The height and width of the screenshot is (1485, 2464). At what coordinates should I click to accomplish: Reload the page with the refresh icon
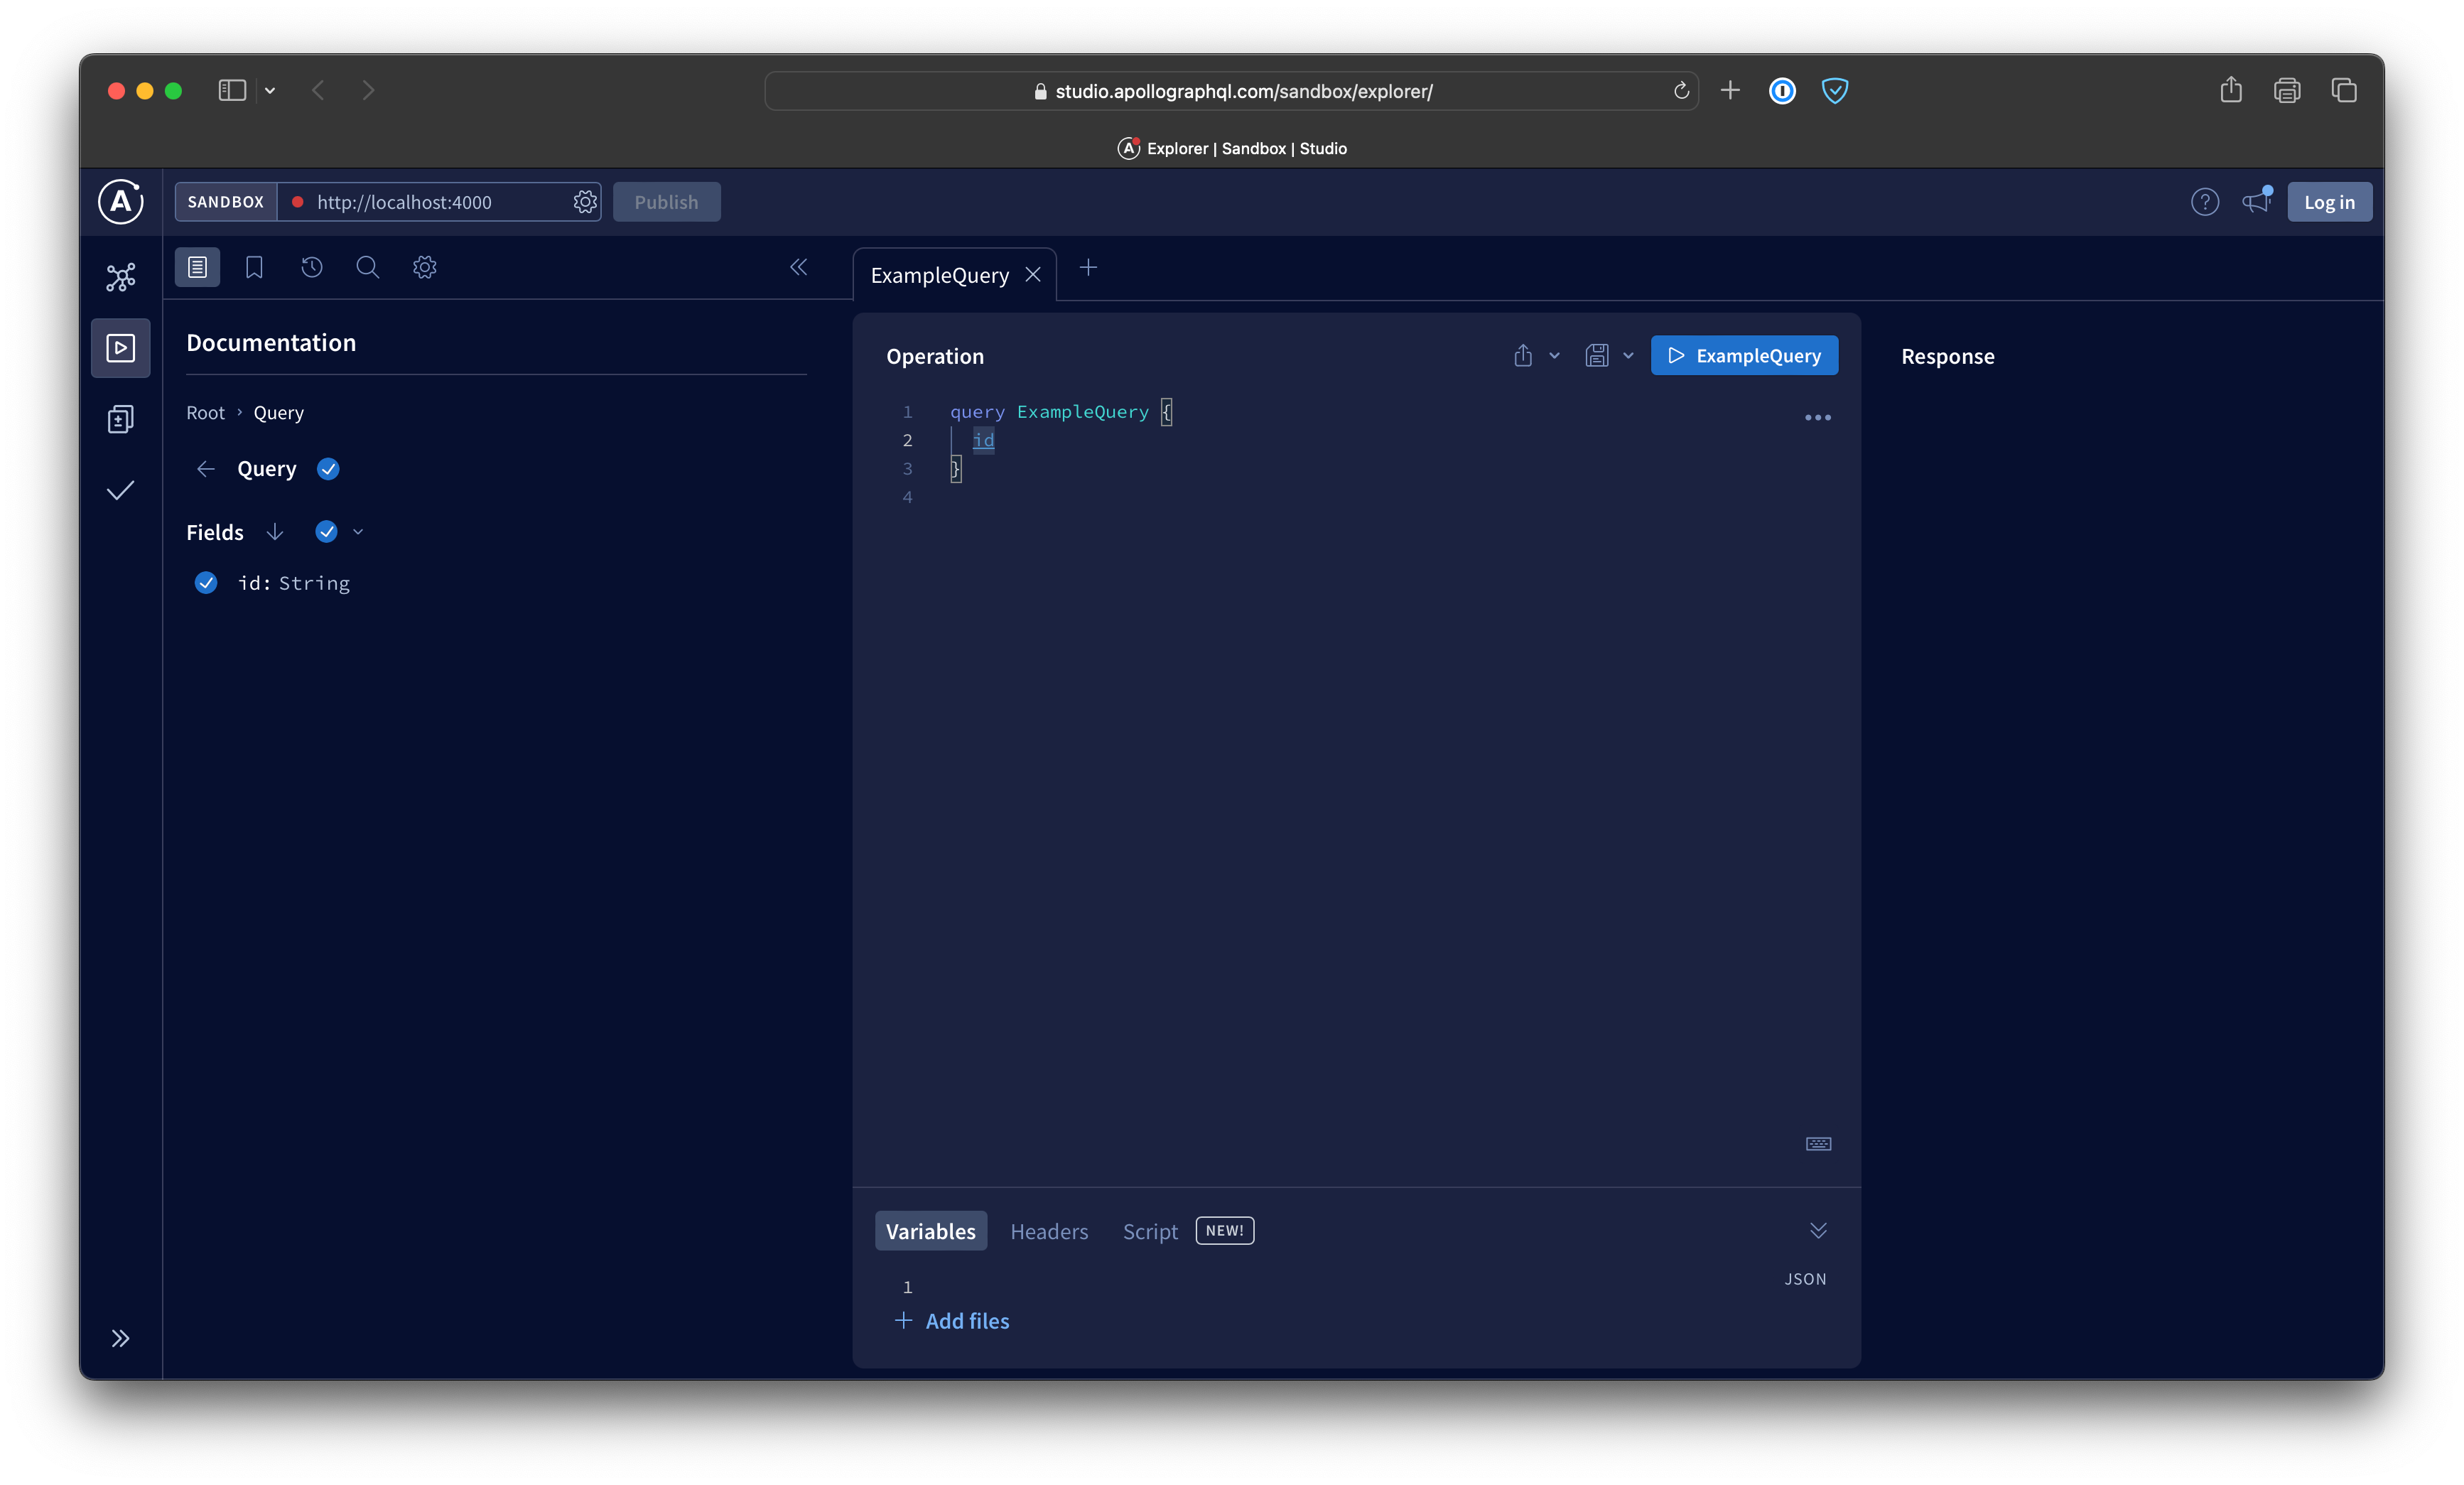point(1681,91)
